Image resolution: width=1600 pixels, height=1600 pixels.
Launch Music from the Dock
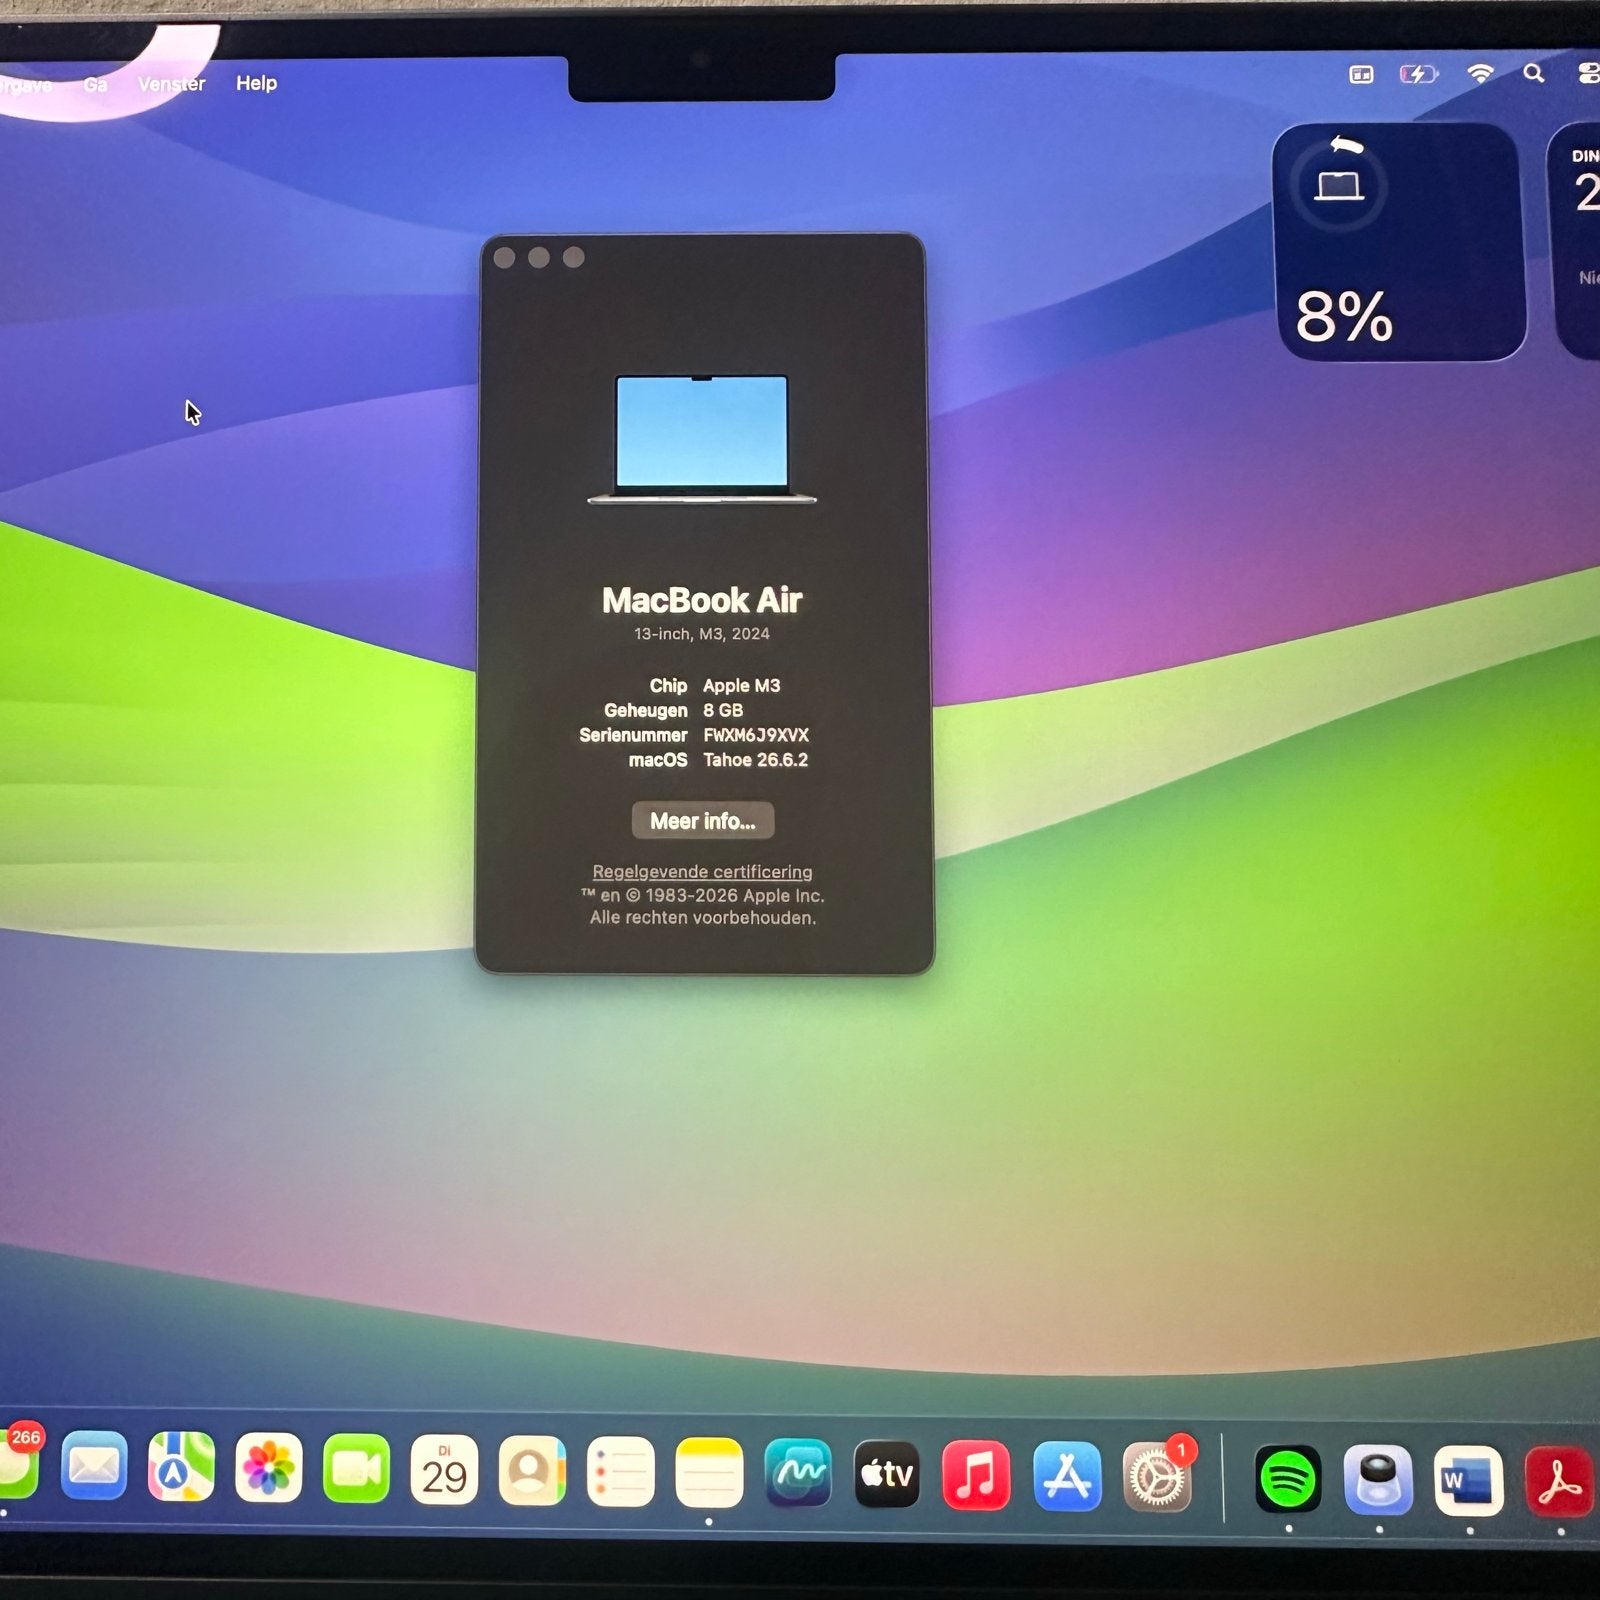coord(976,1474)
